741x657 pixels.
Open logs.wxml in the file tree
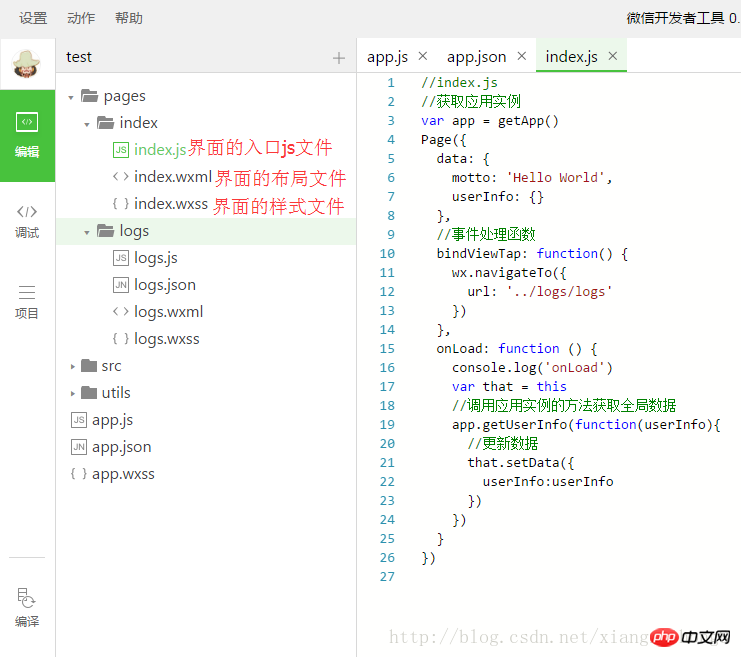pos(169,312)
